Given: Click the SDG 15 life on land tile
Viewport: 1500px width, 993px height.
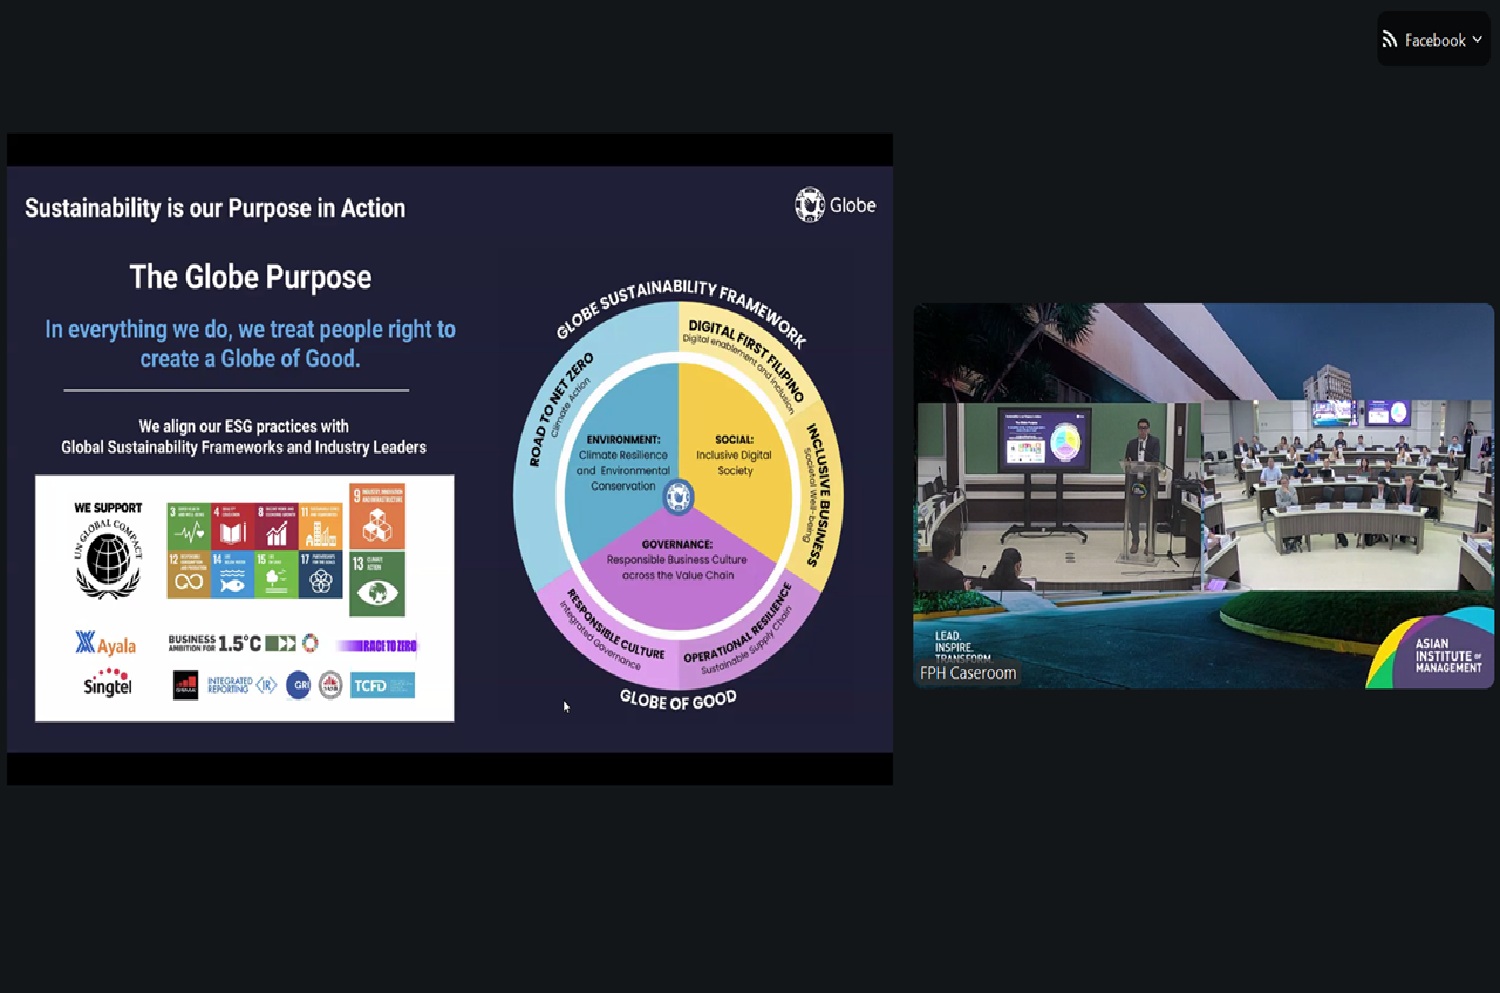Looking at the screenshot, I should tap(276, 574).
